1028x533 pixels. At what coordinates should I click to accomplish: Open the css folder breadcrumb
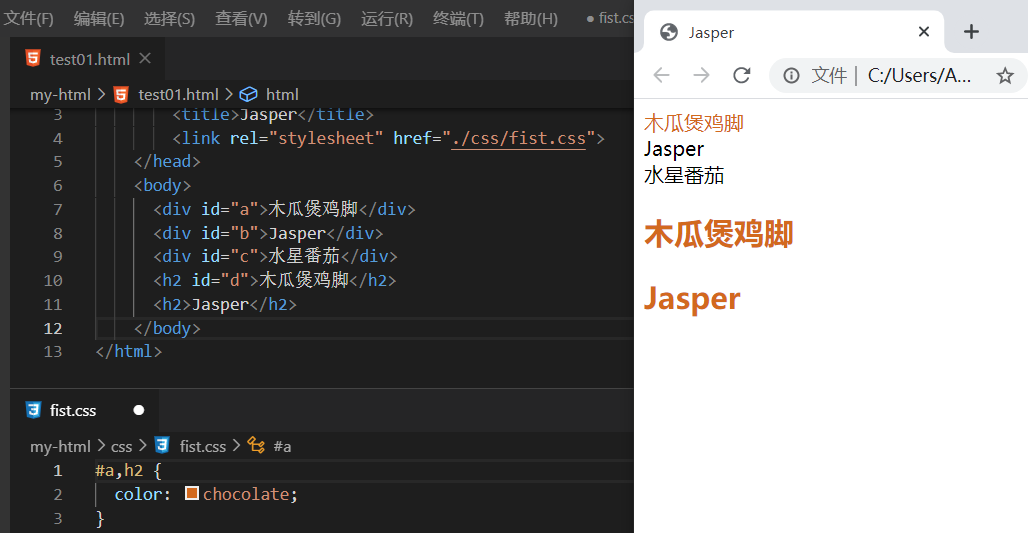121,446
